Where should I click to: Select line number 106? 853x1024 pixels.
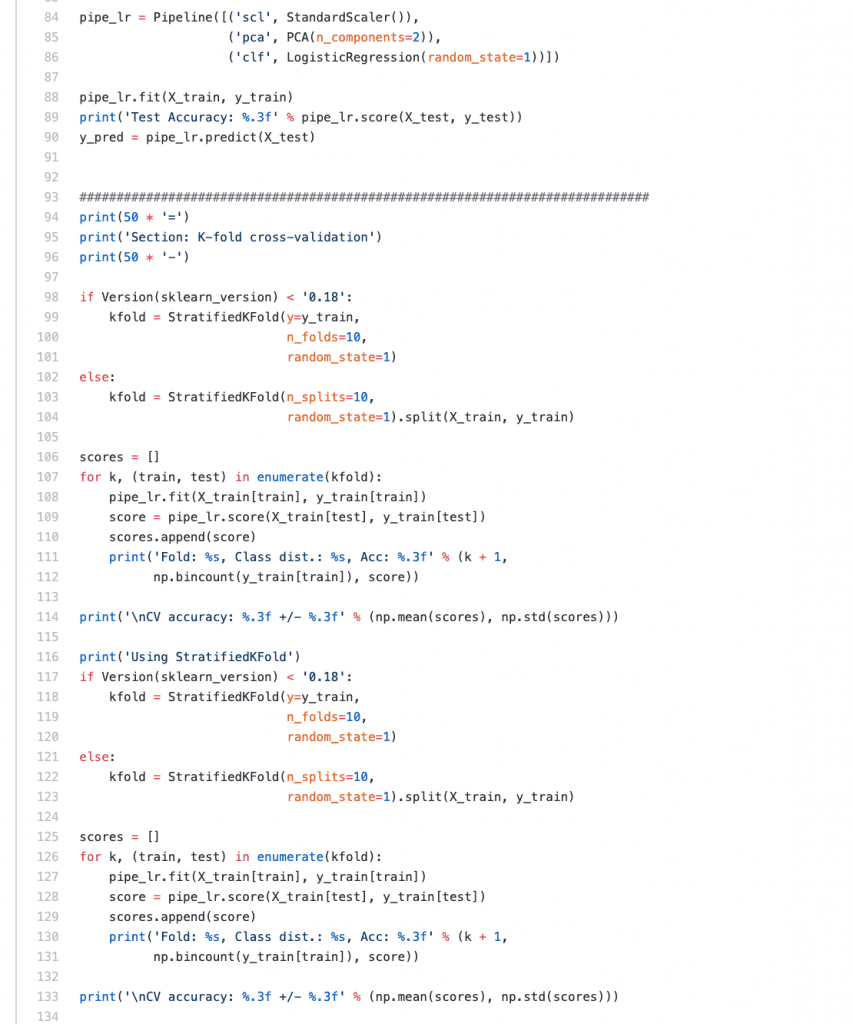48,457
